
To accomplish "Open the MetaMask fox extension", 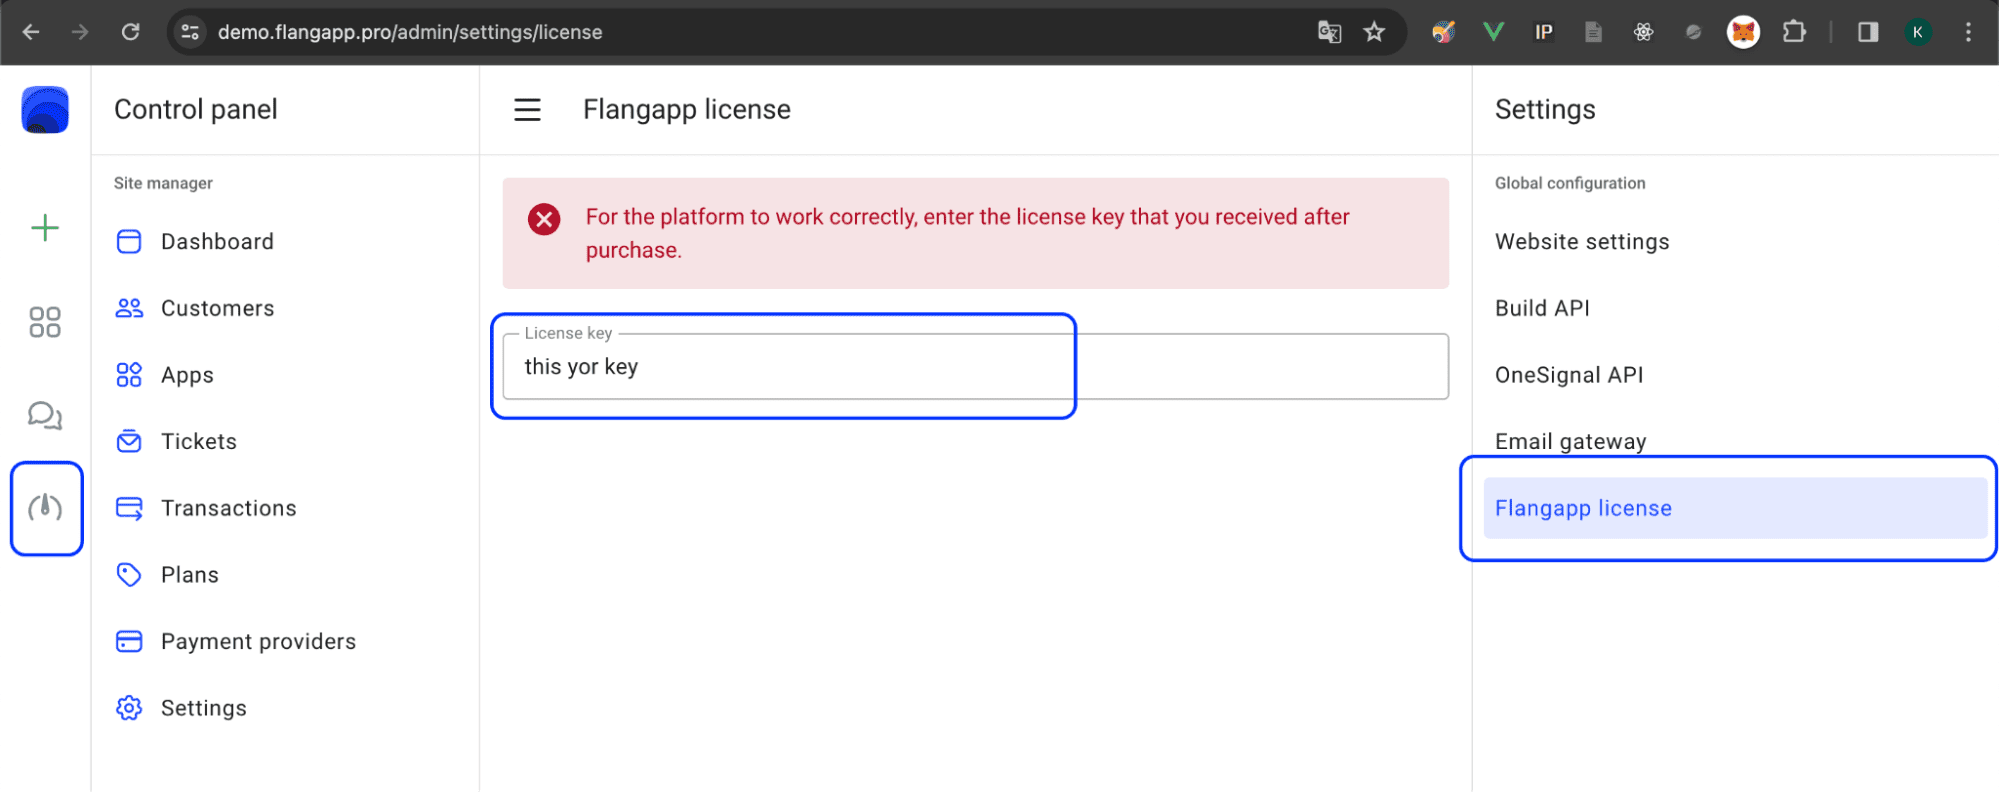I will pos(1743,32).
